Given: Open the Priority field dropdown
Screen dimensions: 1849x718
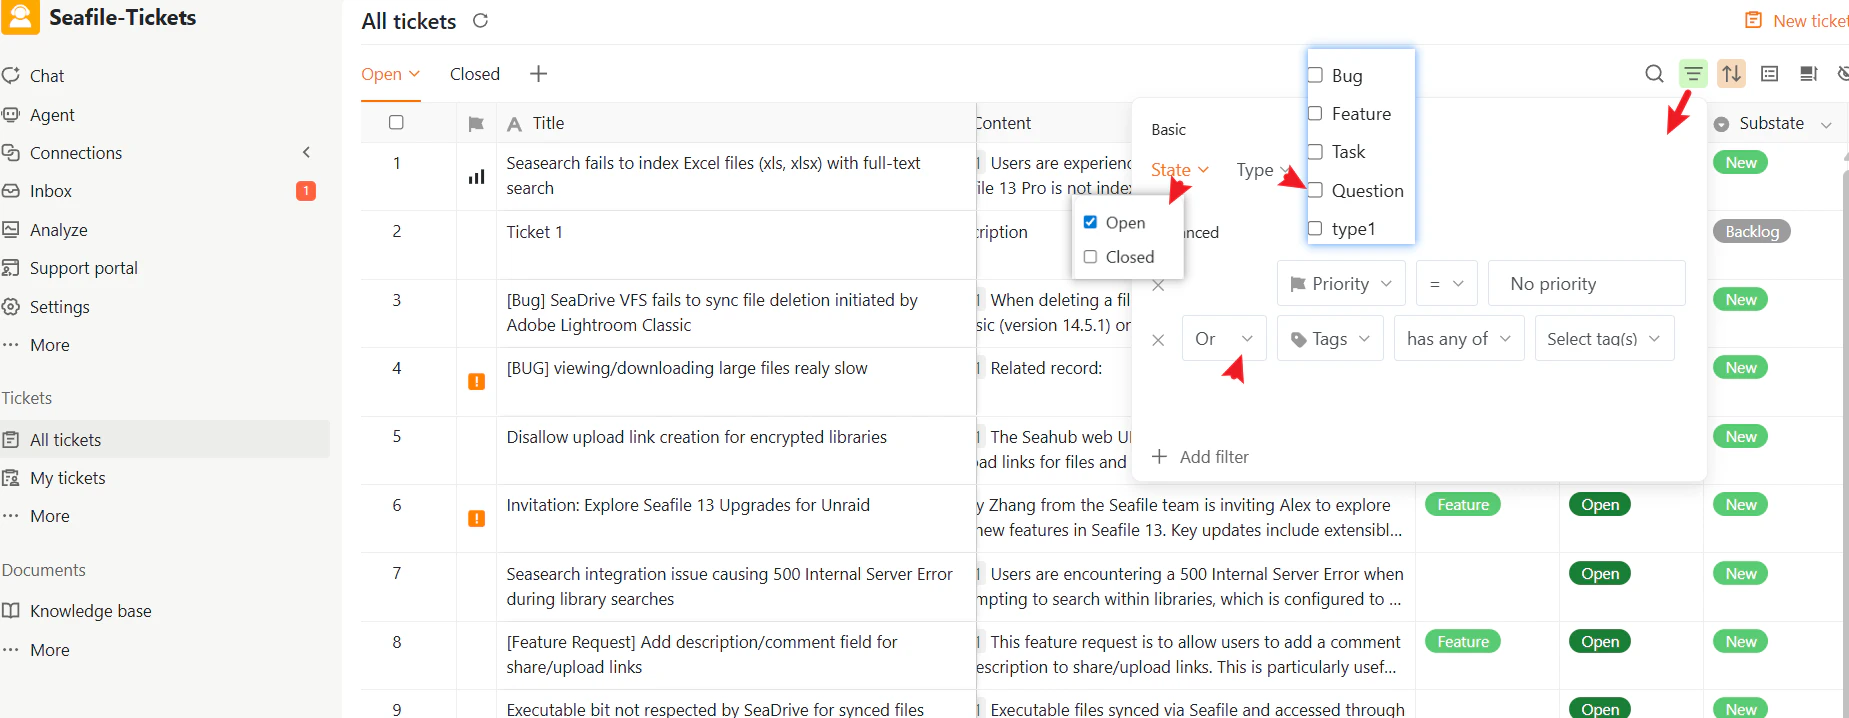Looking at the screenshot, I should tap(1341, 284).
